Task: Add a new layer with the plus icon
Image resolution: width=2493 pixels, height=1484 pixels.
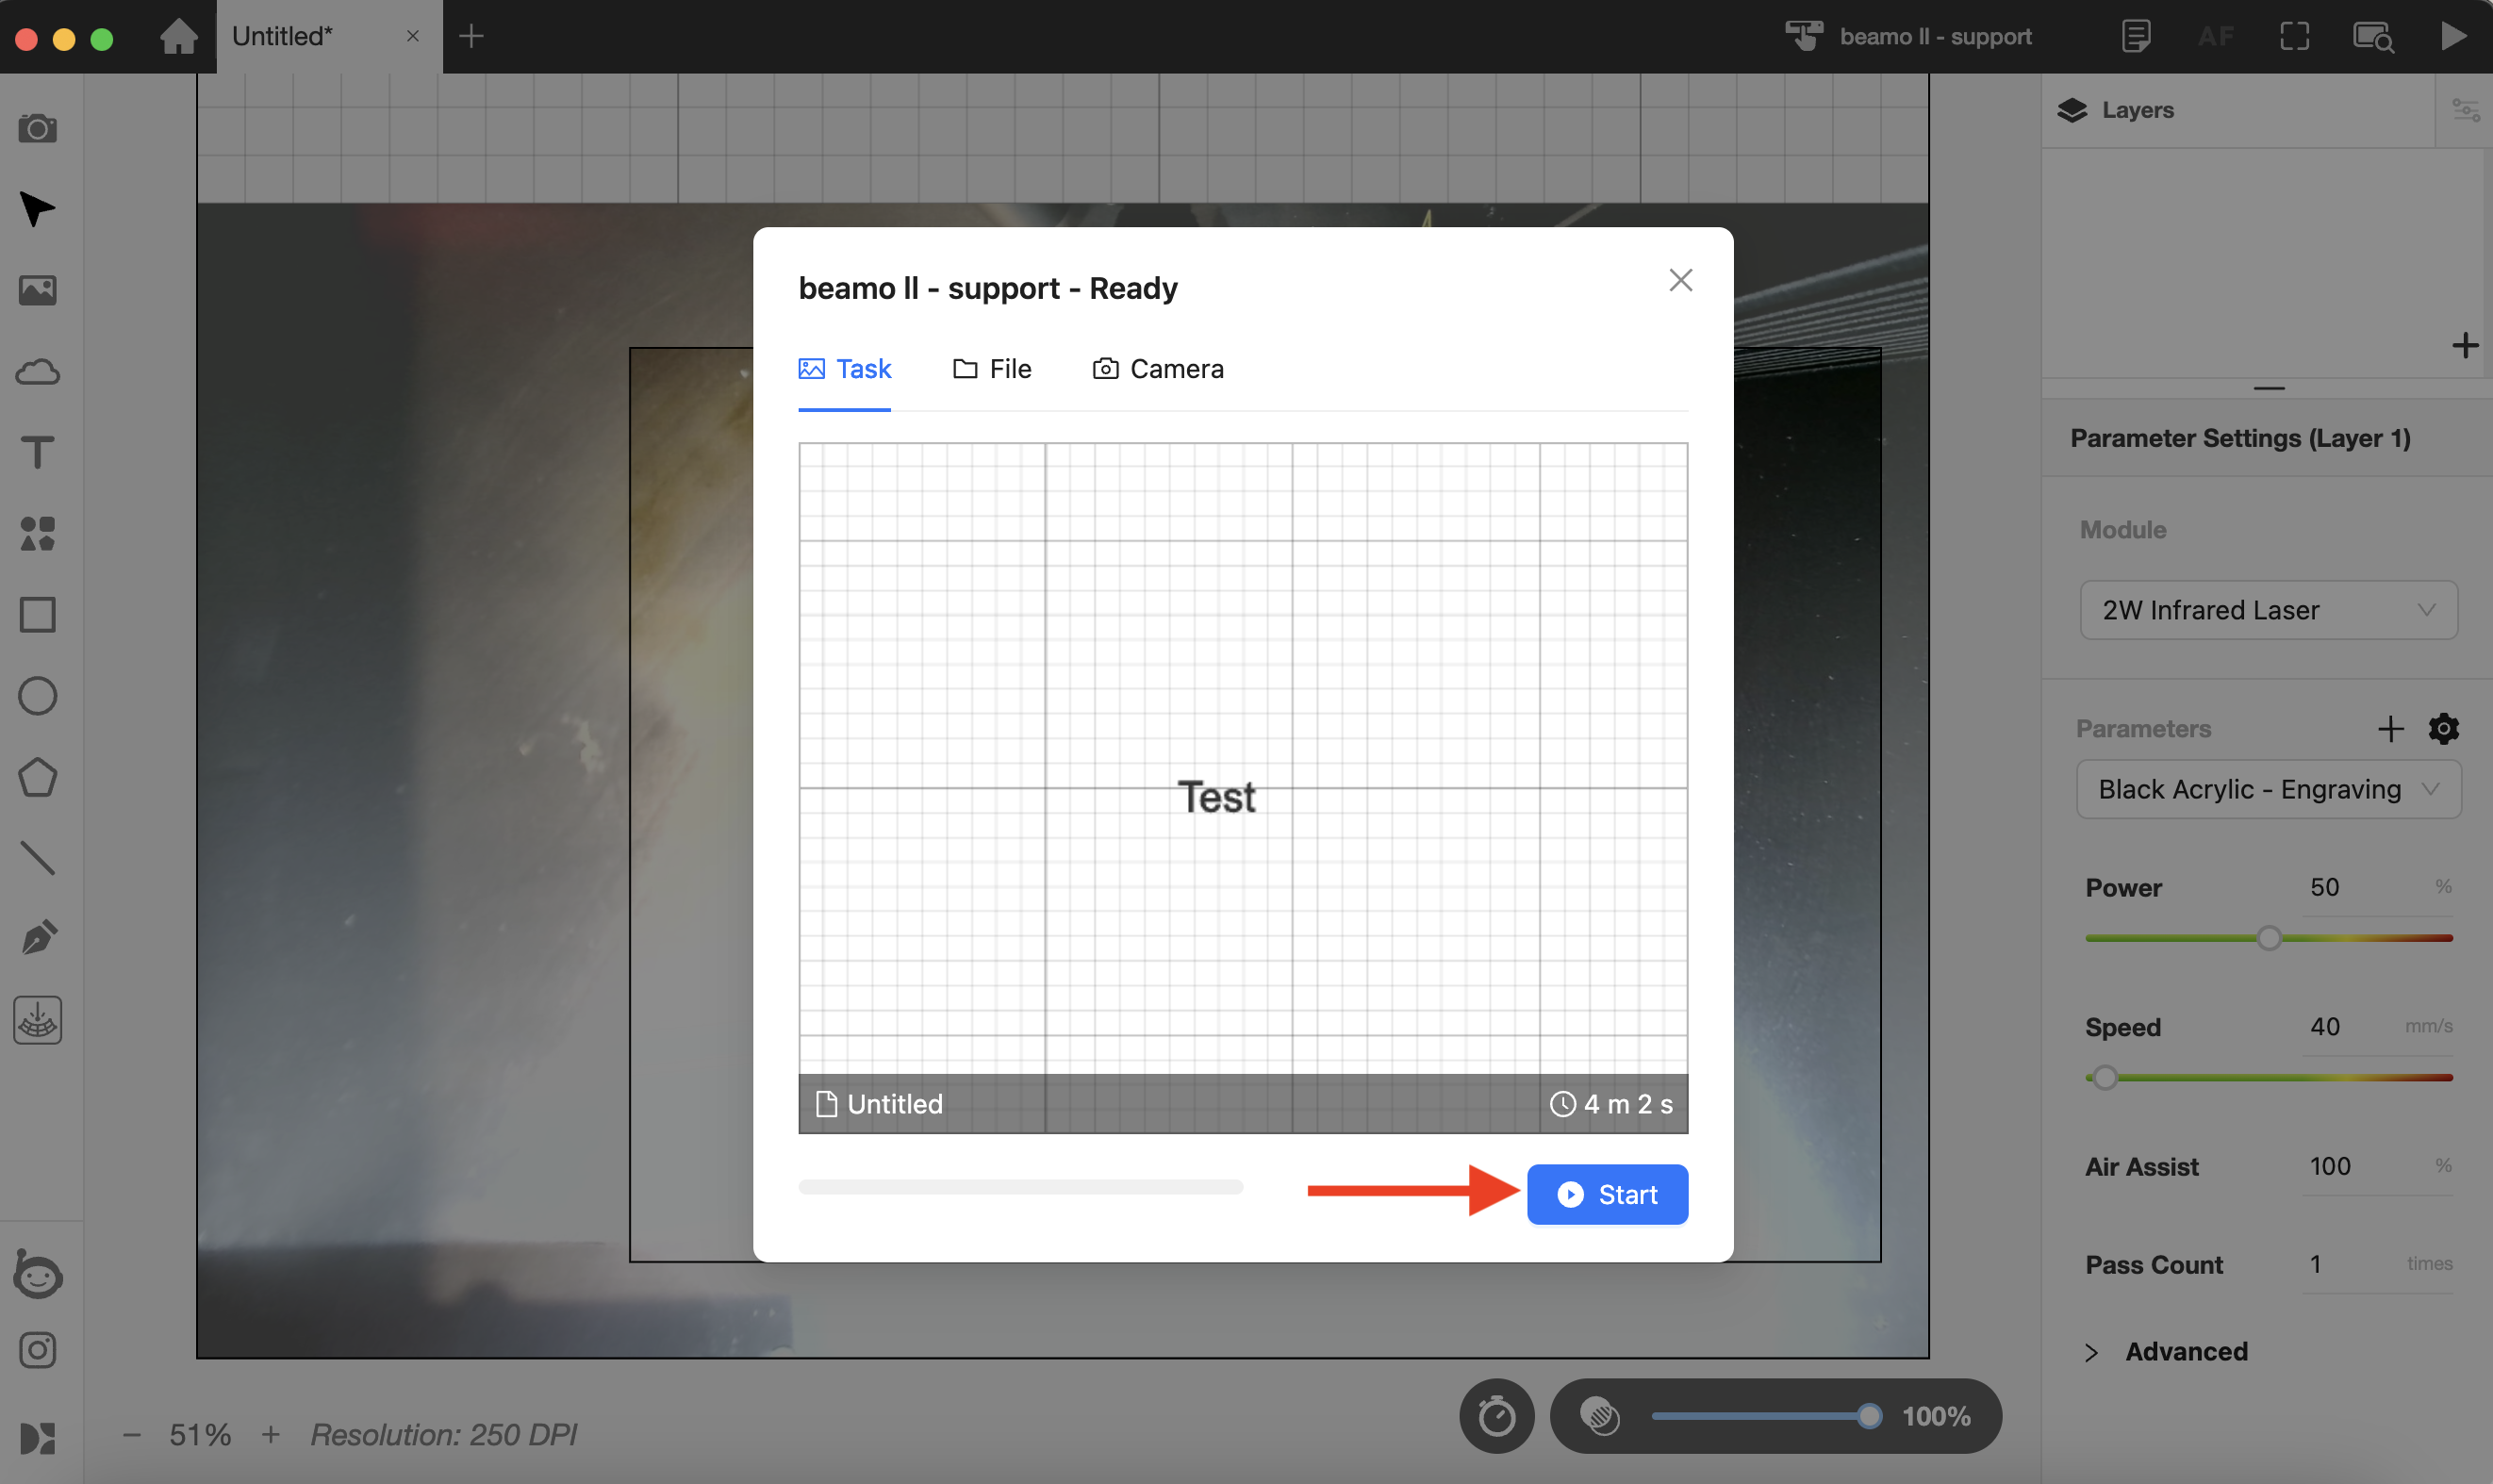Action: (2465, 346)
